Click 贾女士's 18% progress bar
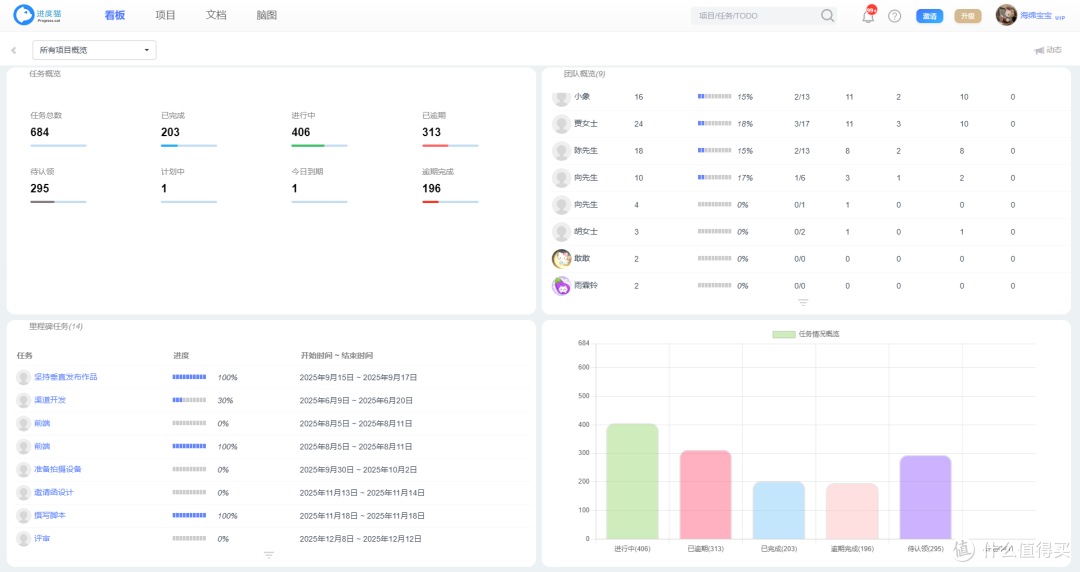The width and height of the screenshot is (1080, 572). pos(714,124)
